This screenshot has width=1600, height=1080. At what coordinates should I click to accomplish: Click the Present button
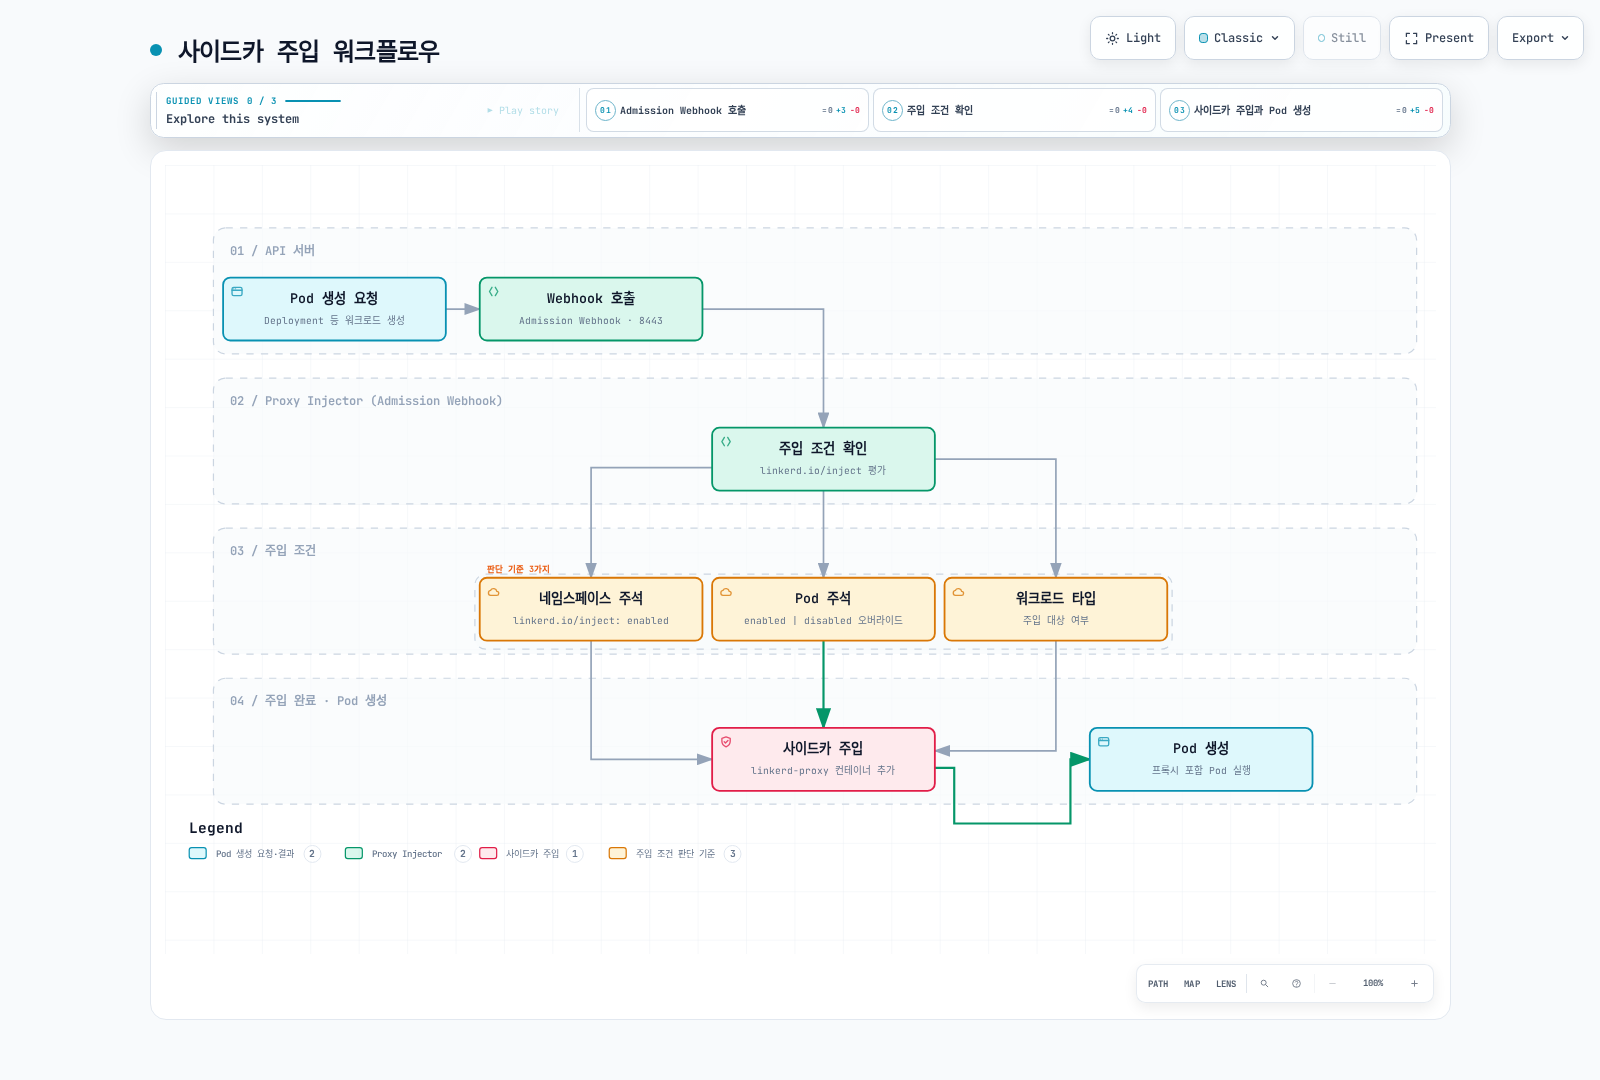click(x=1439, y=38)
